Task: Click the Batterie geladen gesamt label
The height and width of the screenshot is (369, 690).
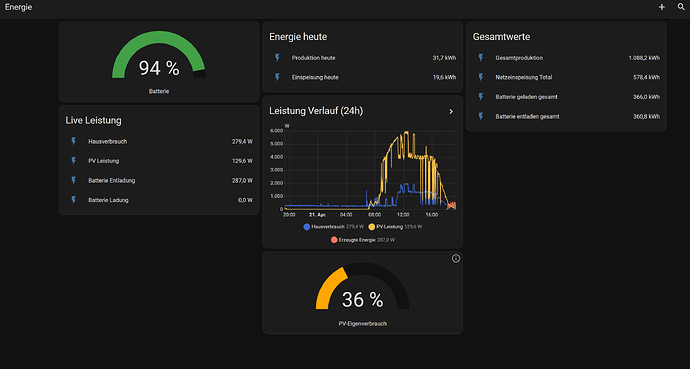Action: (x=526, y=97)
